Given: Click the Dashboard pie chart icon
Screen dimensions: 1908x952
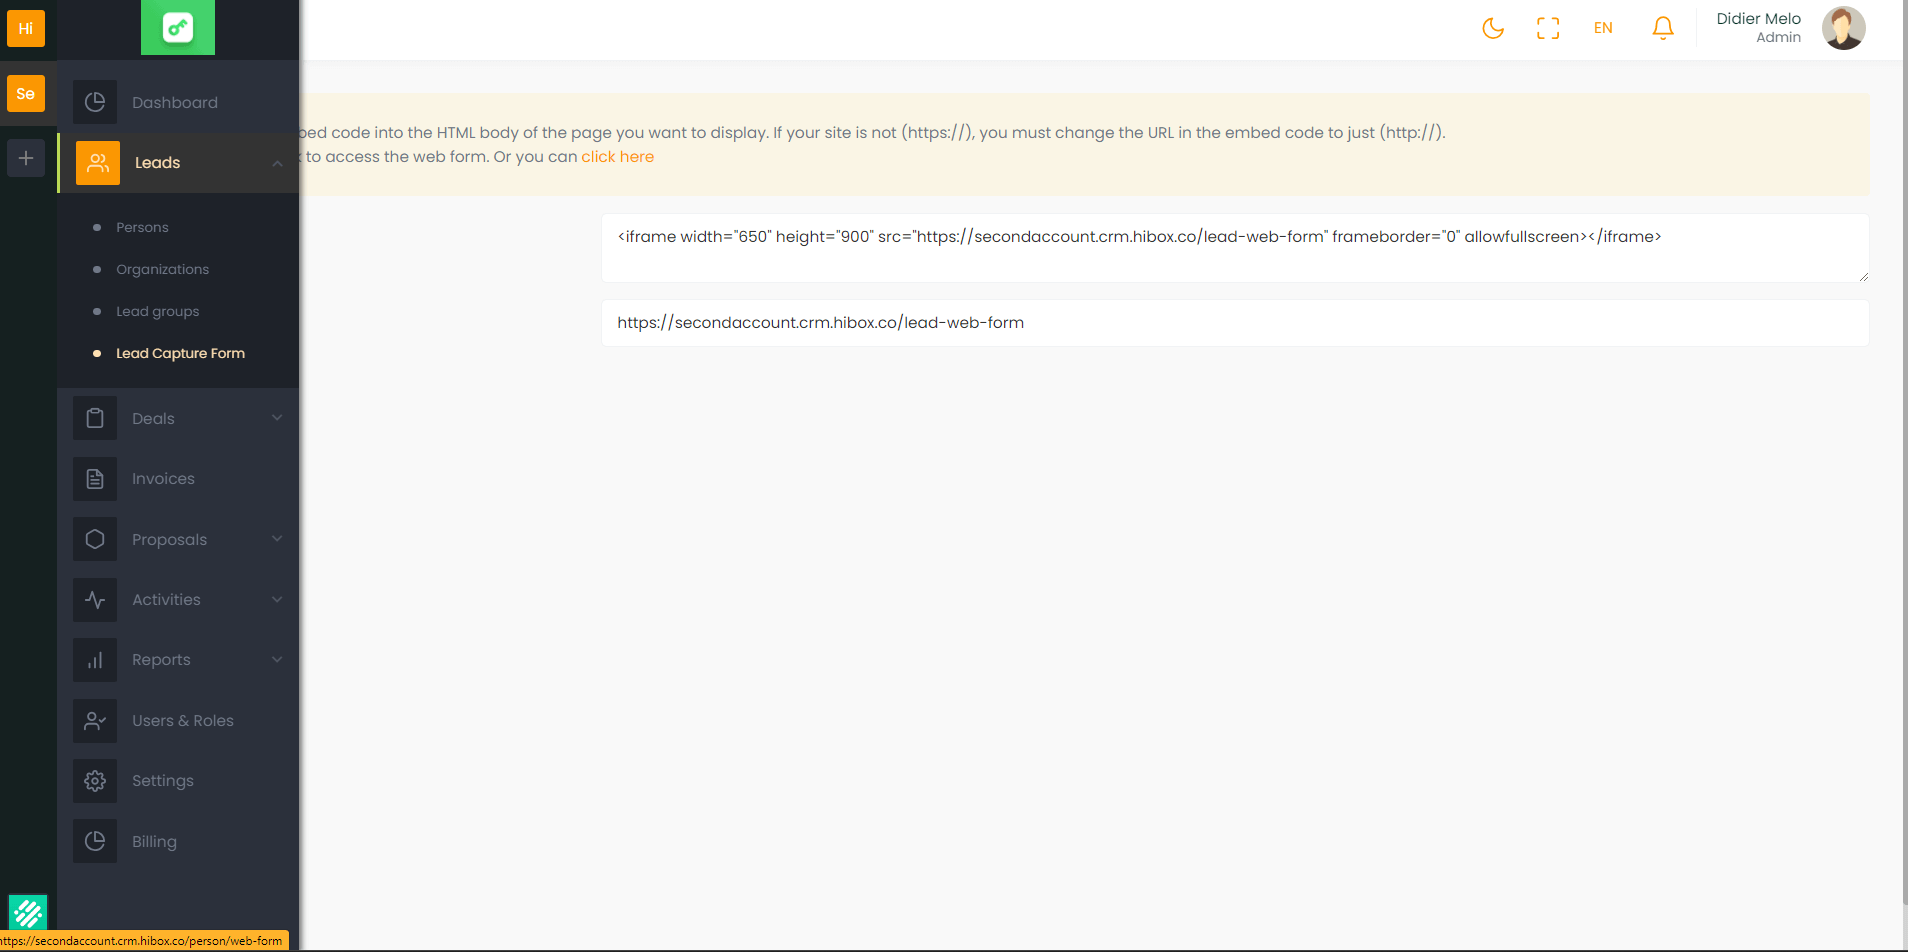Looking at the screenshot, I should pyautogui.click(x=95, y=102).
